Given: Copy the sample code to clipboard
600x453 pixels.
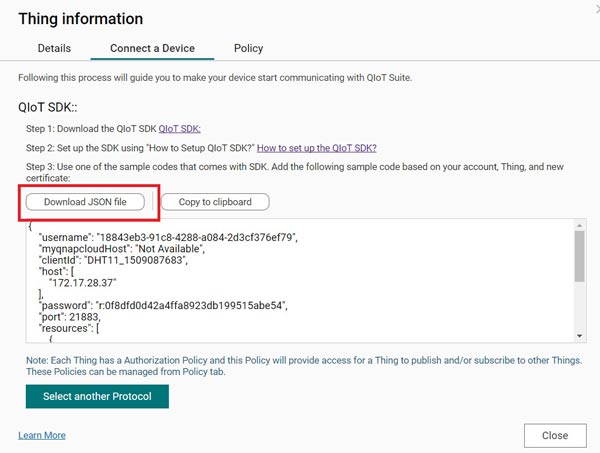Looking at the screenshot, I should click(215, 202).
